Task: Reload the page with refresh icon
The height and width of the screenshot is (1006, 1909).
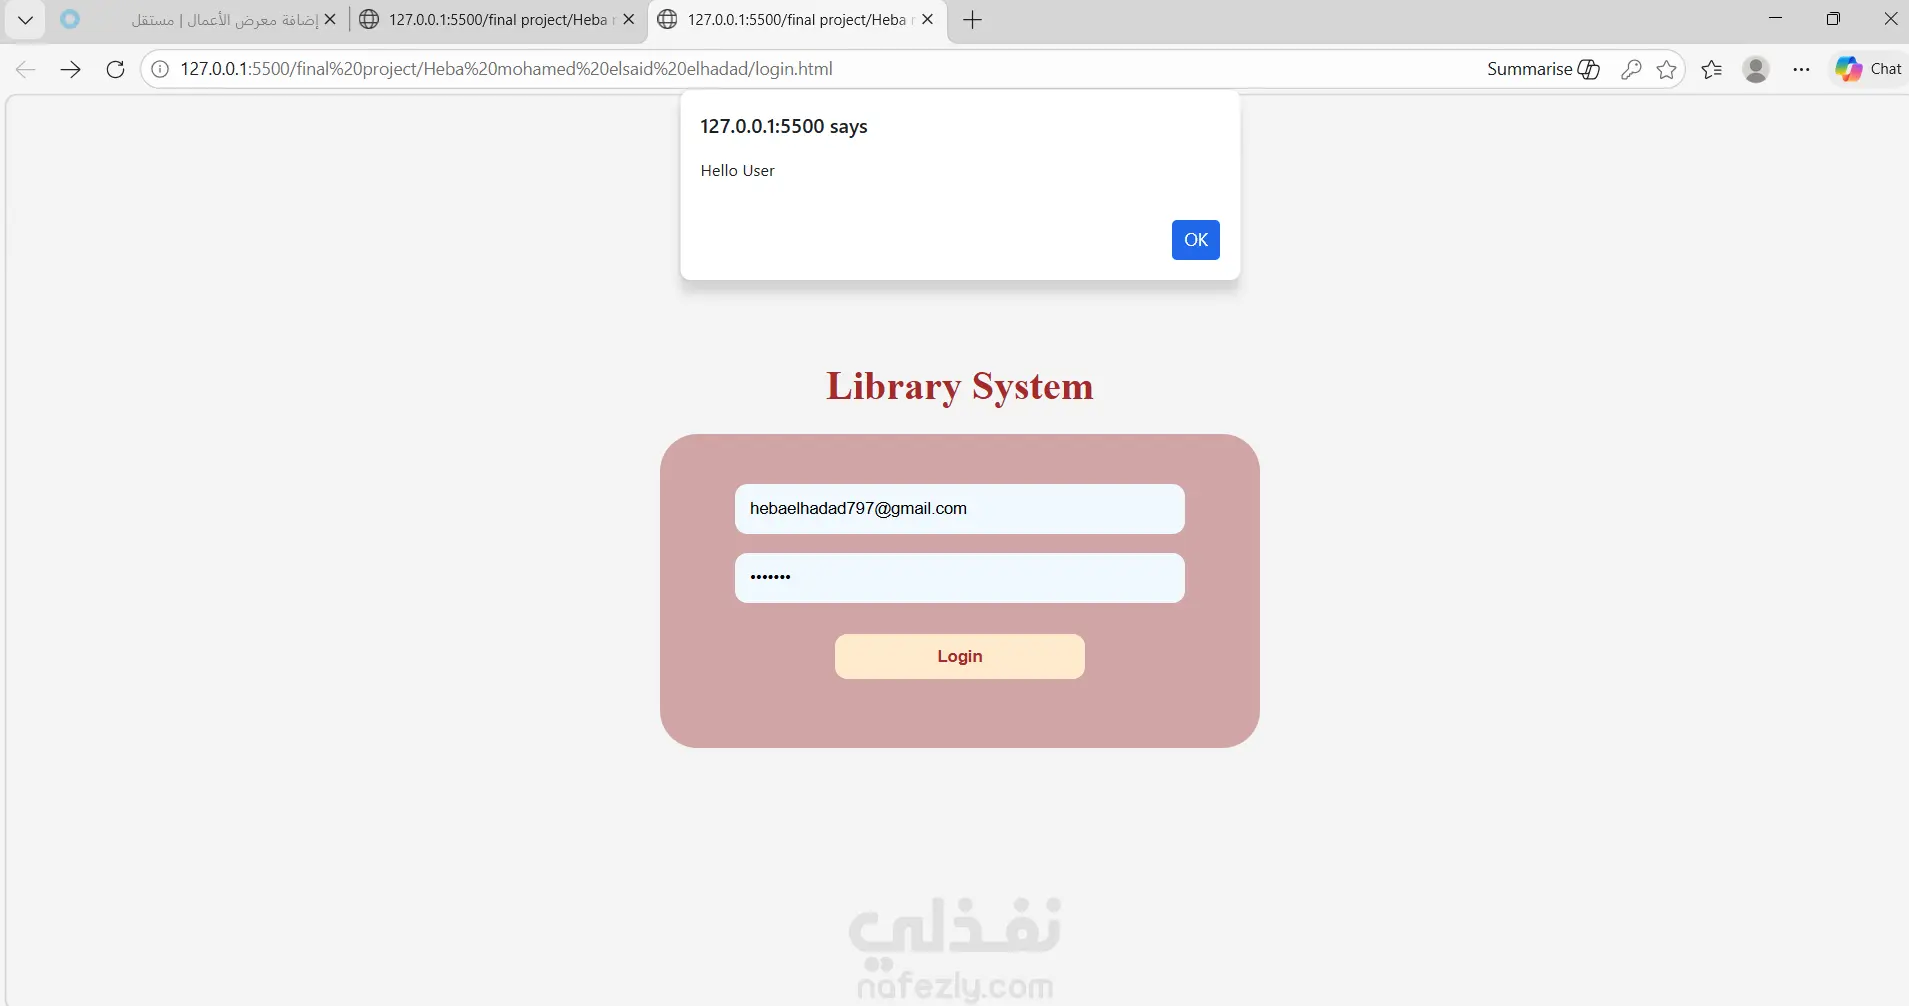Action: click(x=115, y=69)
